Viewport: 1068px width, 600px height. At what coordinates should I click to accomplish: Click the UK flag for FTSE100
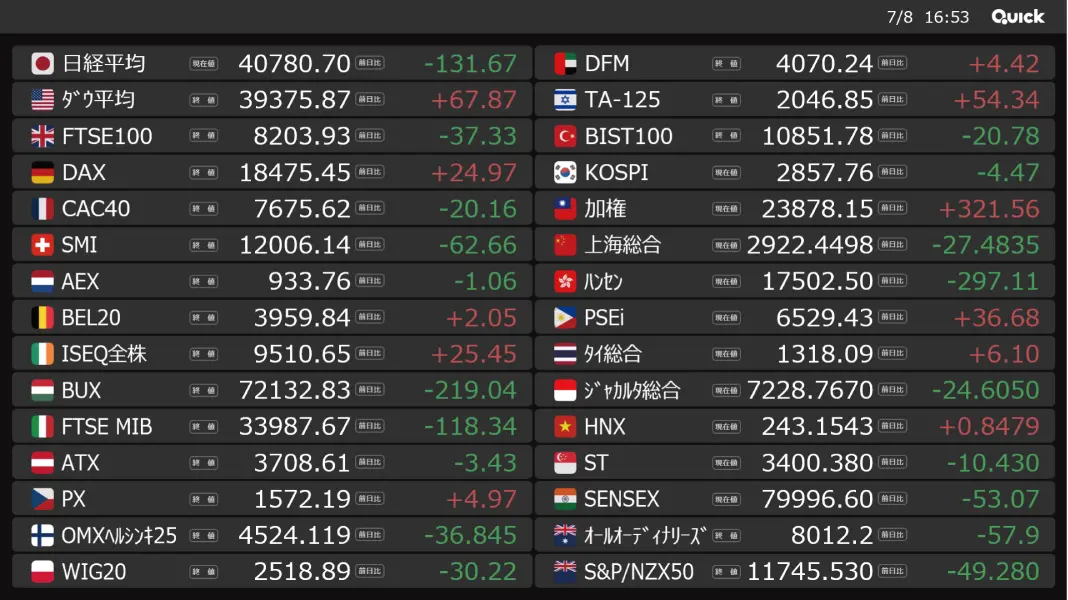pyautogui.click(x=42, y=136)
